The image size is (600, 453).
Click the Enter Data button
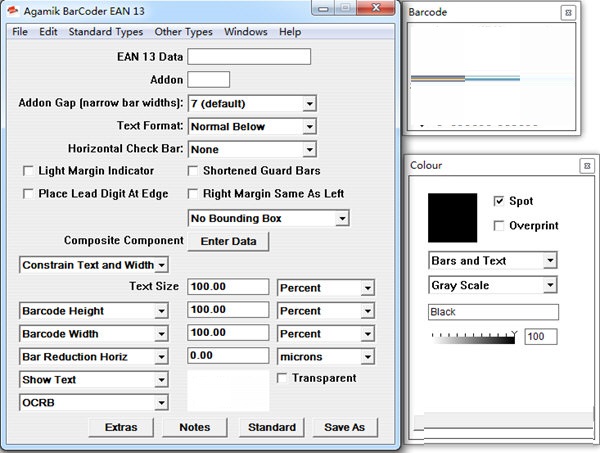click(228, 241)
